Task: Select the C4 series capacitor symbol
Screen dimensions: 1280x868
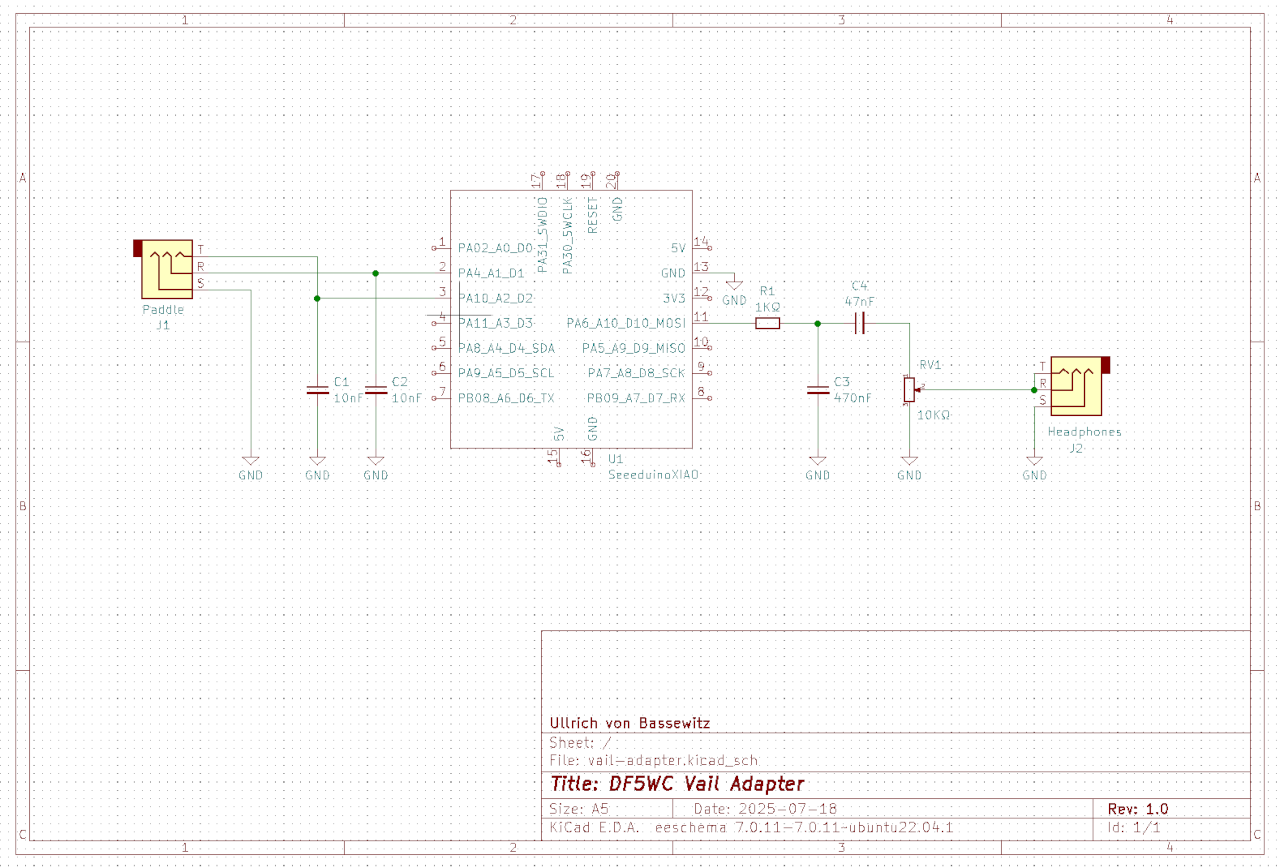Action: click(x=859, y=323)
